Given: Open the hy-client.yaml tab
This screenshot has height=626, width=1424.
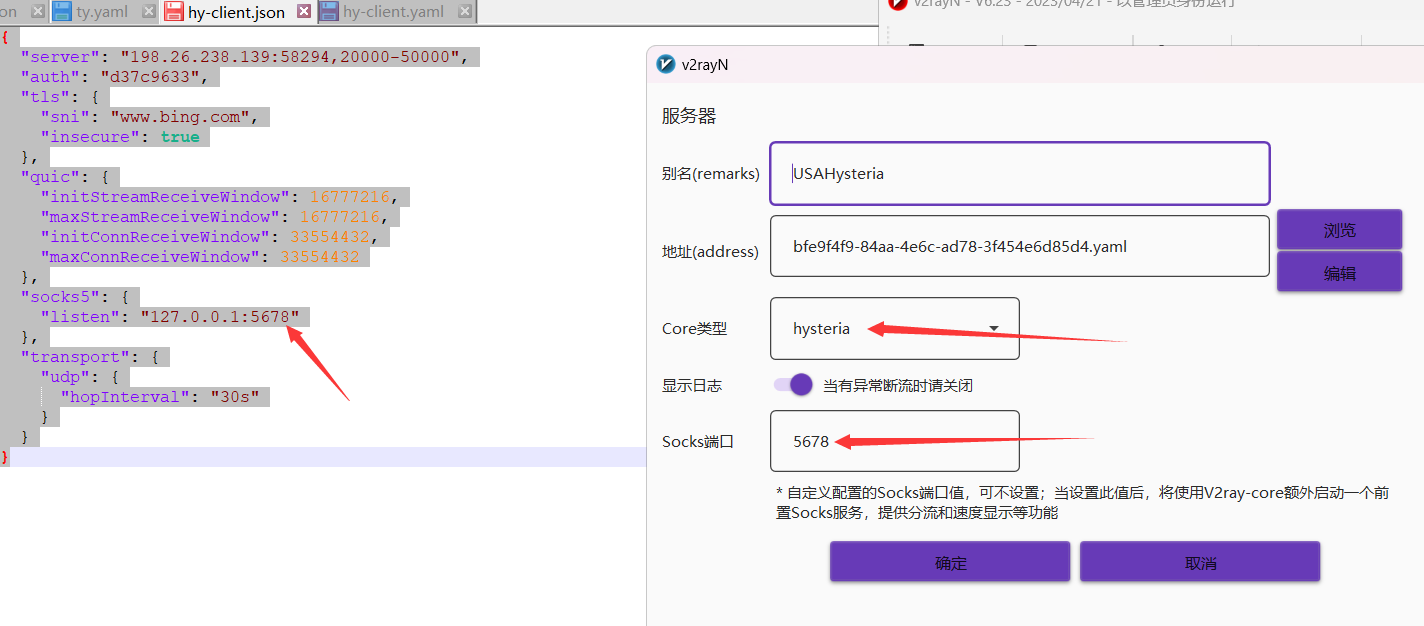Looking at the screenshot, I should (x=394, y=12).
